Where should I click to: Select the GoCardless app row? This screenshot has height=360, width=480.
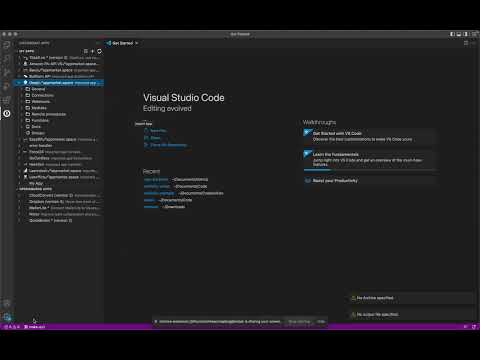[60, 158]
